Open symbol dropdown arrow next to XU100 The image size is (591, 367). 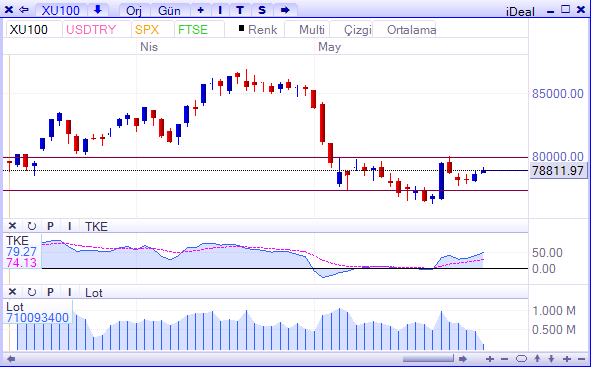tap(98, 10)
